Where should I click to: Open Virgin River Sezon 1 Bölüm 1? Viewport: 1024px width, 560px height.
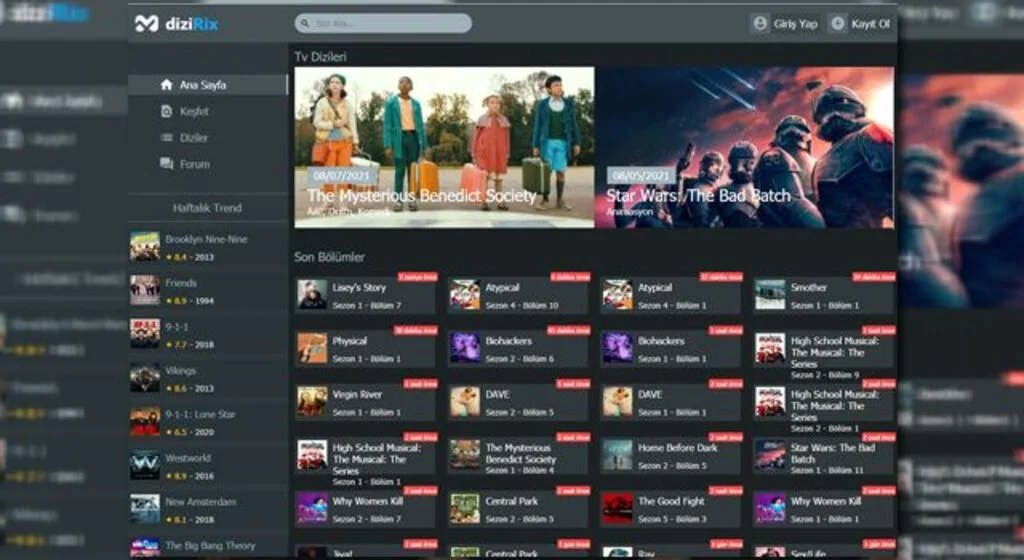[x=366, y=402]
